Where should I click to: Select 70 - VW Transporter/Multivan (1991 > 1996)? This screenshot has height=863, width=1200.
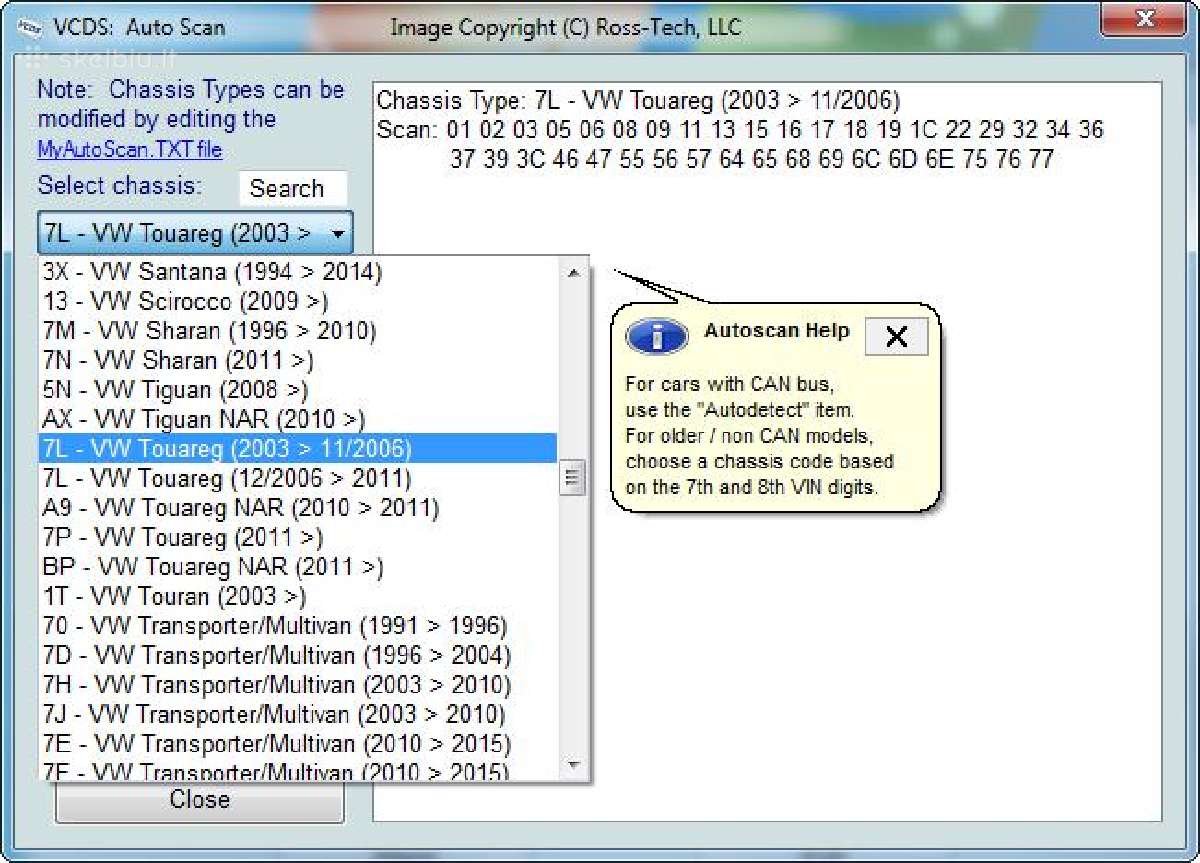298,626
